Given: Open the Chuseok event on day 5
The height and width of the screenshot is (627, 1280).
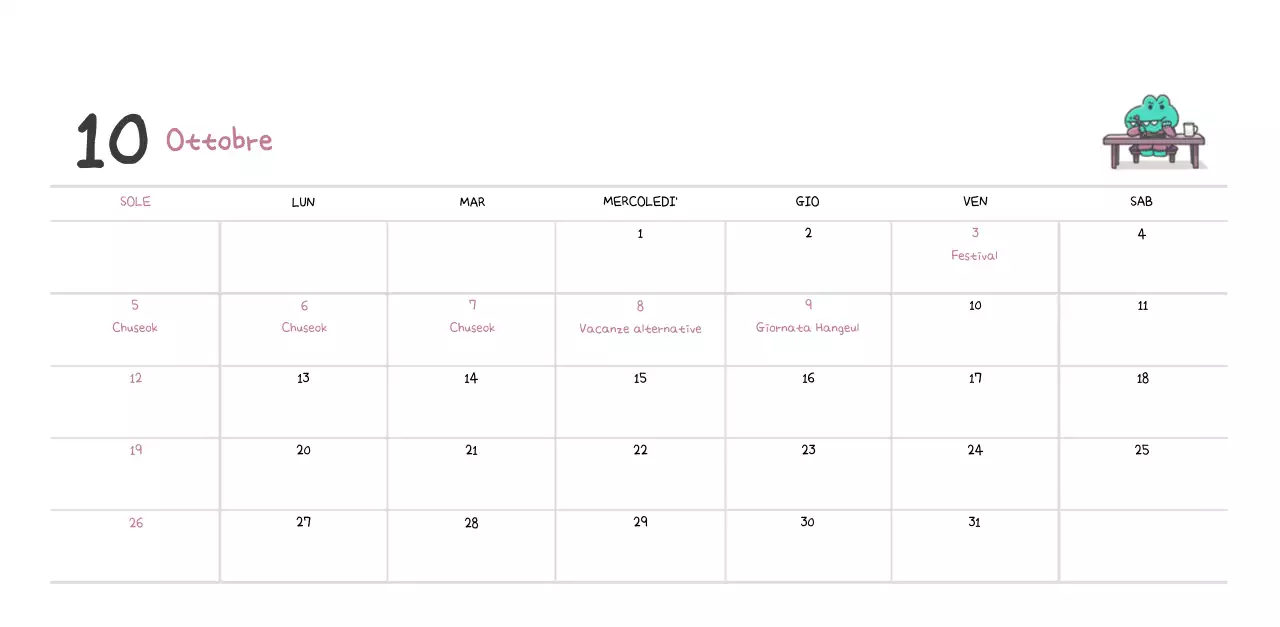Looking at the screenshot, I should [135, 328].
